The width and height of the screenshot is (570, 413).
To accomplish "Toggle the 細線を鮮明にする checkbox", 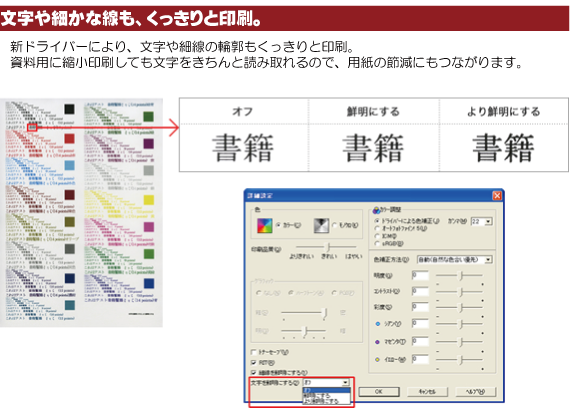I will [254, 372].
